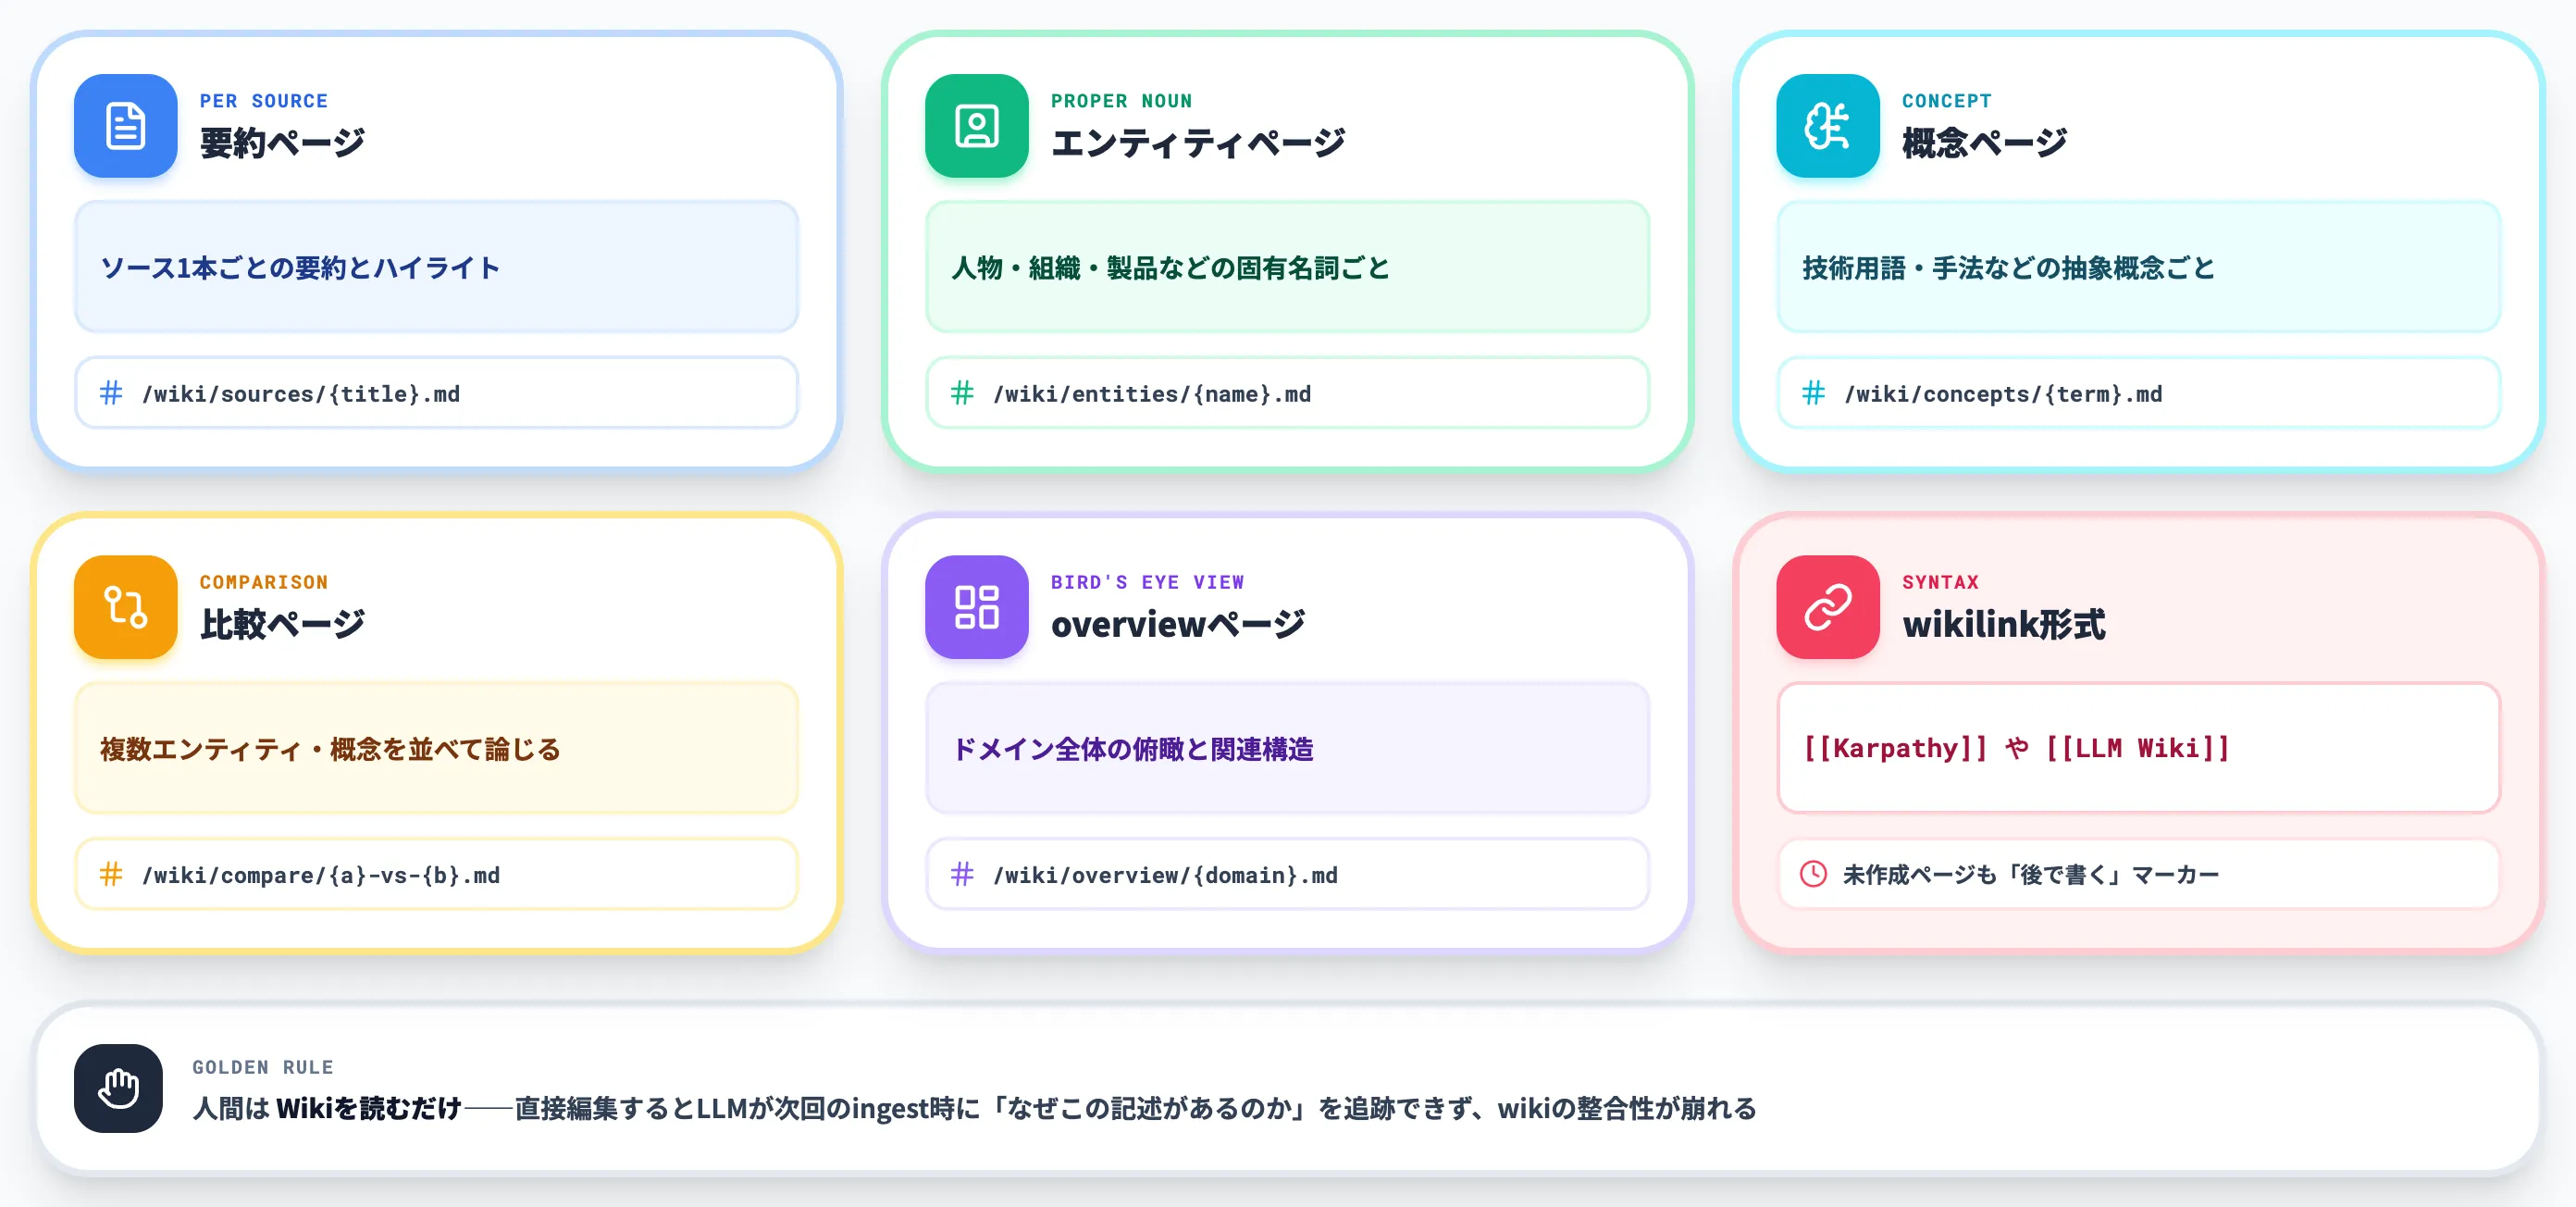Image resolution: width=2576 pixels, height=1207 pixels.
Task: Click the 人物・組織・製品などの固有名詞ごと description
Action: click(x=1170, y=268)
